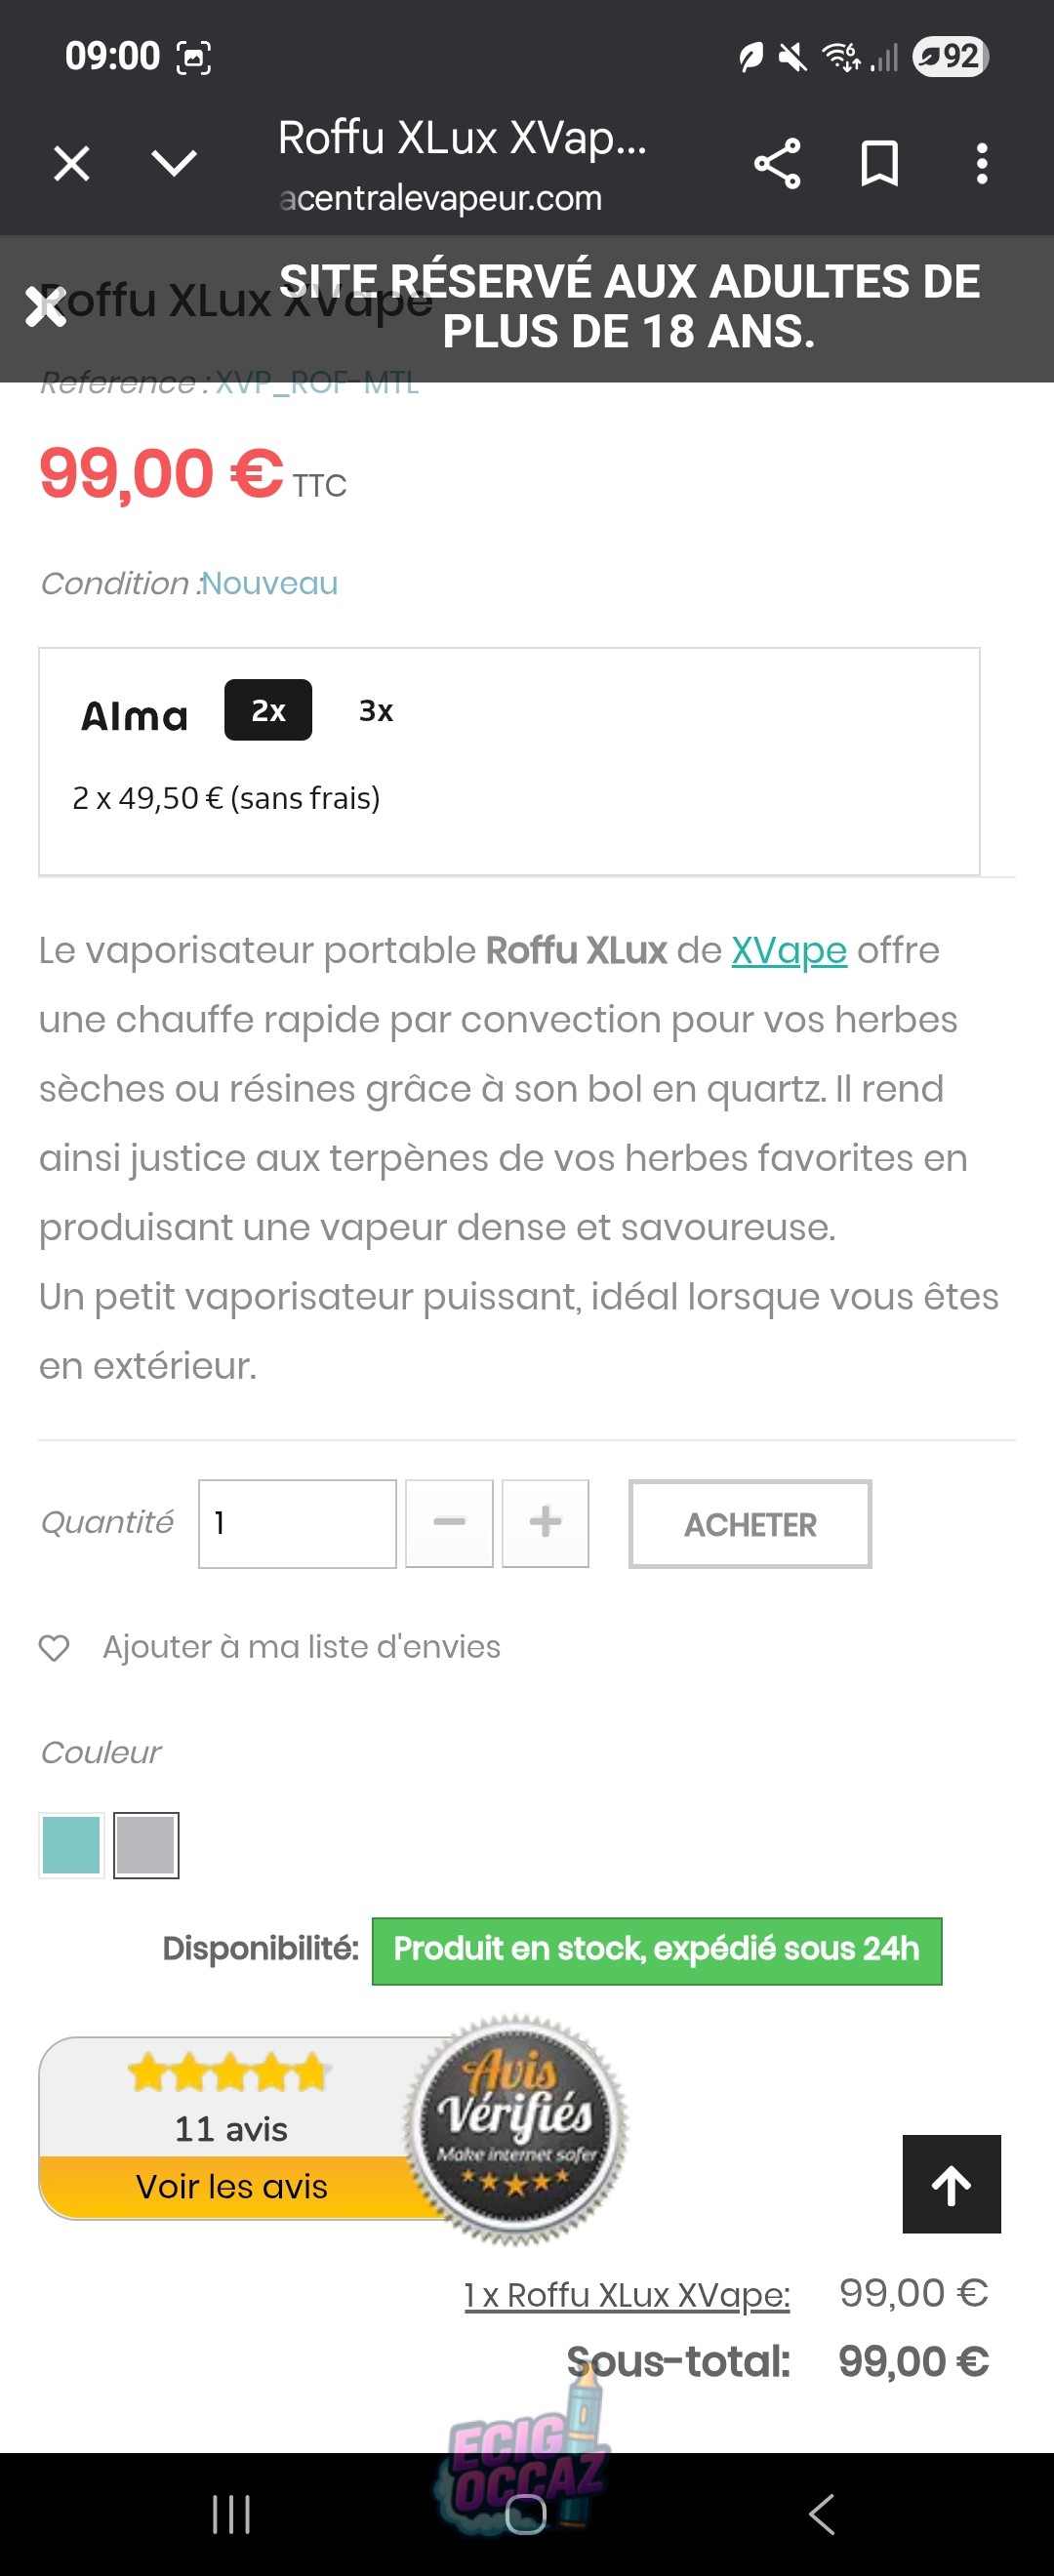
Task: Increase quantity with plus button
Action: pos(545,1523)
